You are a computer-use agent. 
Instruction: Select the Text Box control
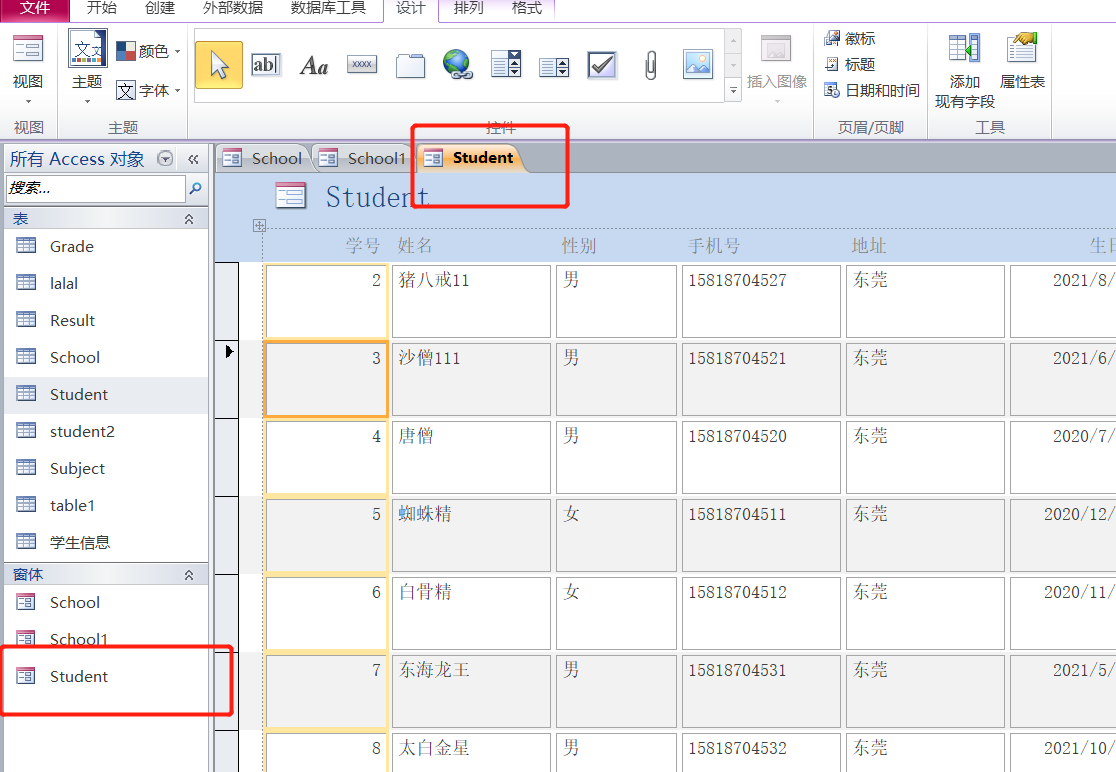[x=265, y=65]
